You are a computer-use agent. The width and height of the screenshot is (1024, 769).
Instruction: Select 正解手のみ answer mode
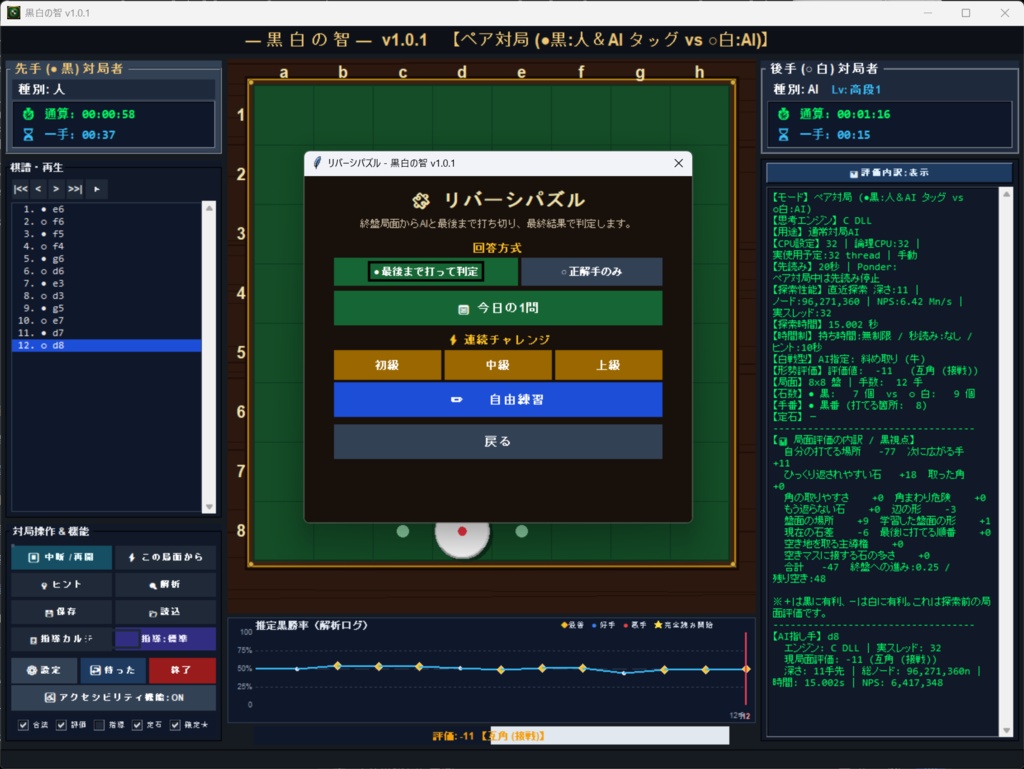592,272
